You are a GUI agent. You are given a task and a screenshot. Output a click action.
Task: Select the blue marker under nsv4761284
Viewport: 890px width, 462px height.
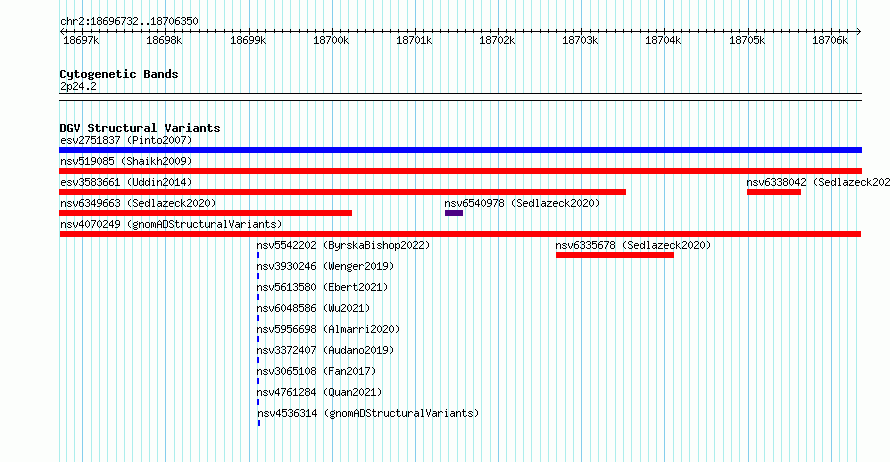[258, 402]
